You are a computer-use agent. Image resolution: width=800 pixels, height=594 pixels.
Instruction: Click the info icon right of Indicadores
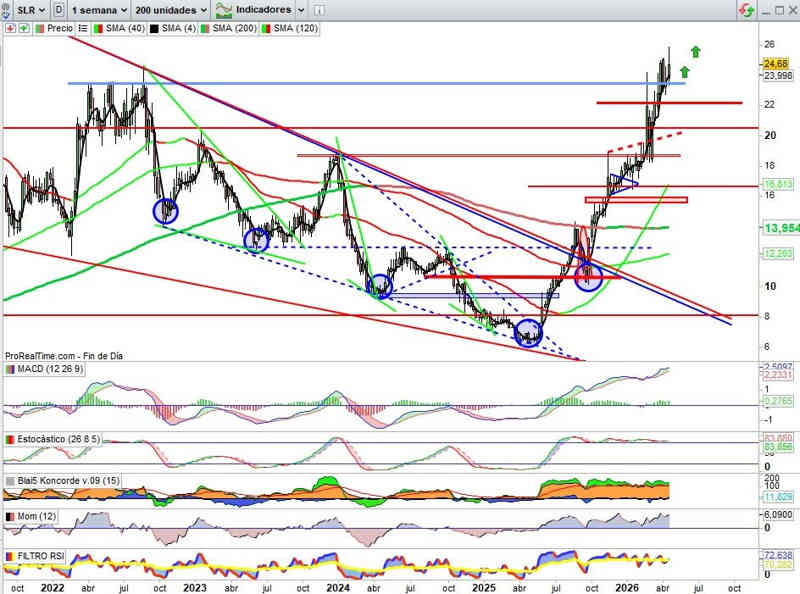pyautogui.click(x=319, y=9)
